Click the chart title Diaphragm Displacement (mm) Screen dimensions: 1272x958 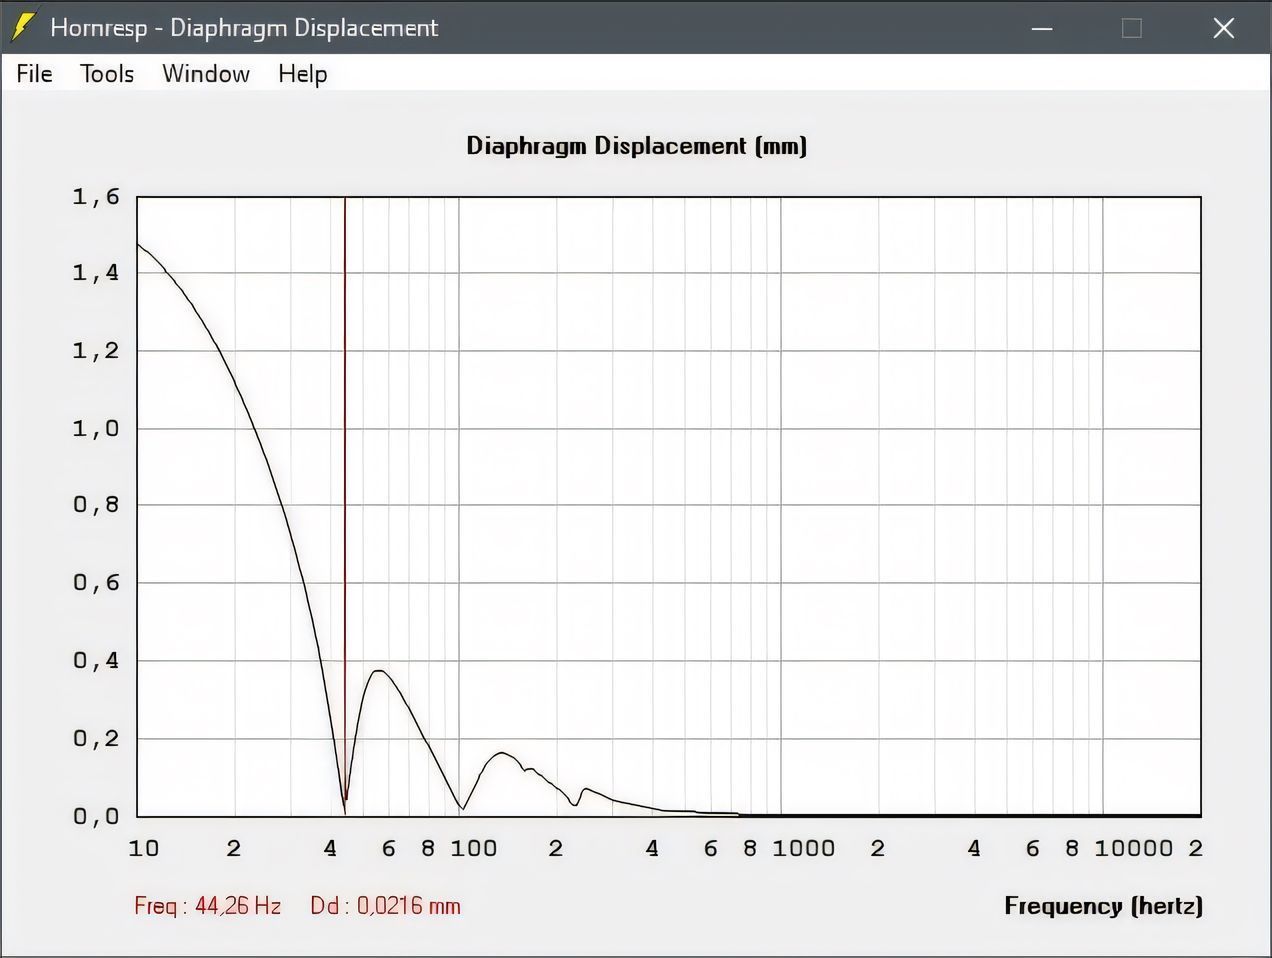(636, 146)
